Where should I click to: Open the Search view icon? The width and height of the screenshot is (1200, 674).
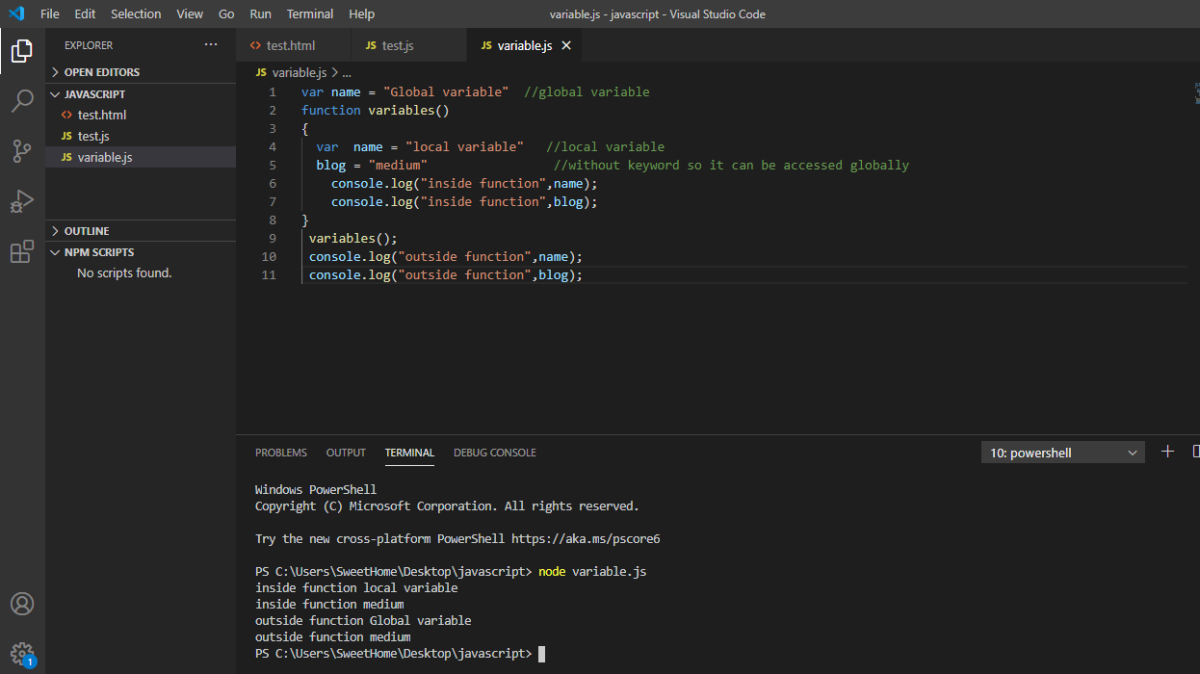click(x=22, y=100)
